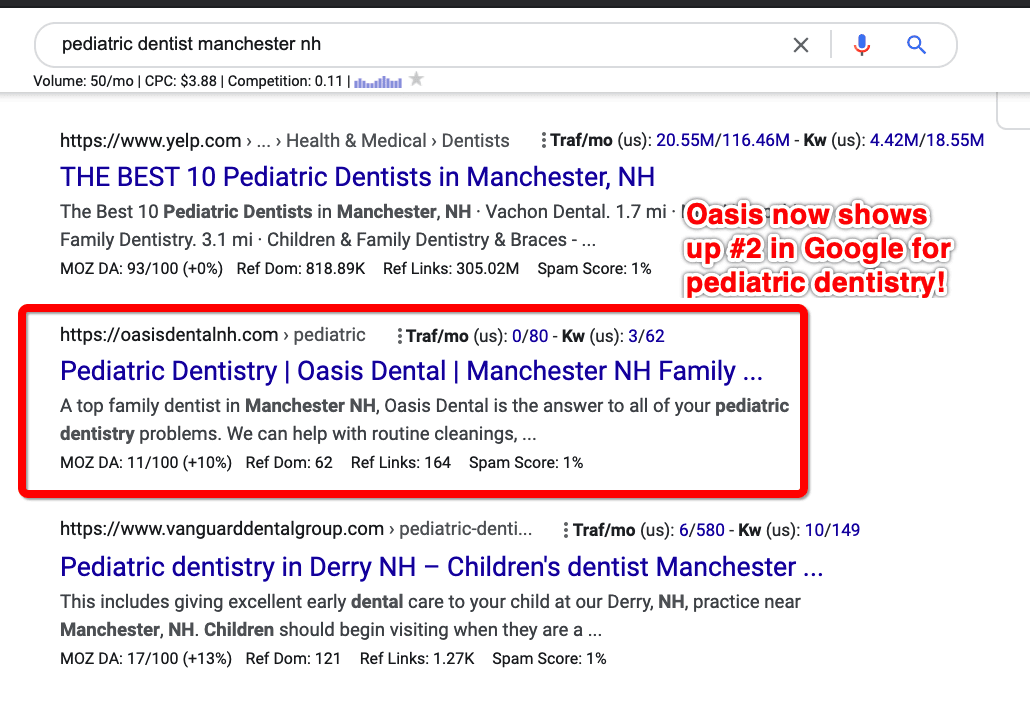This screenshot has width=1030, height=710.
Task: Open Pediatric dentistry in Derry NH result title
Action: (441, 567)
